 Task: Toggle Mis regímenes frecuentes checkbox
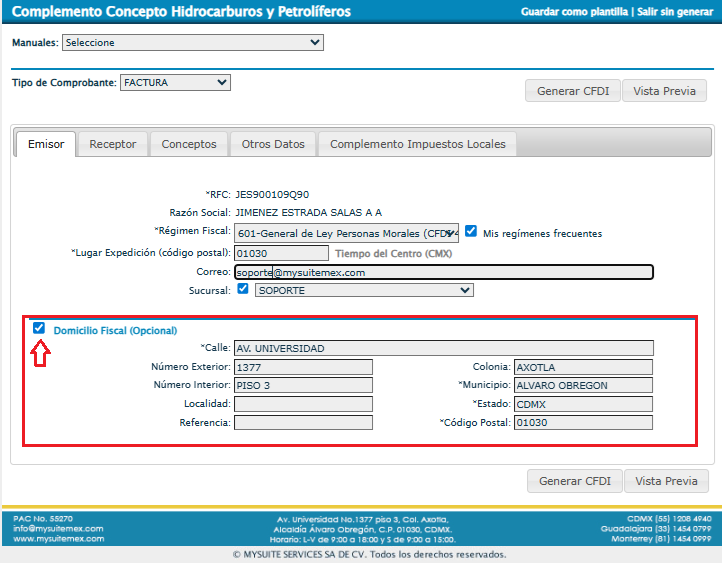coord(471,231)
